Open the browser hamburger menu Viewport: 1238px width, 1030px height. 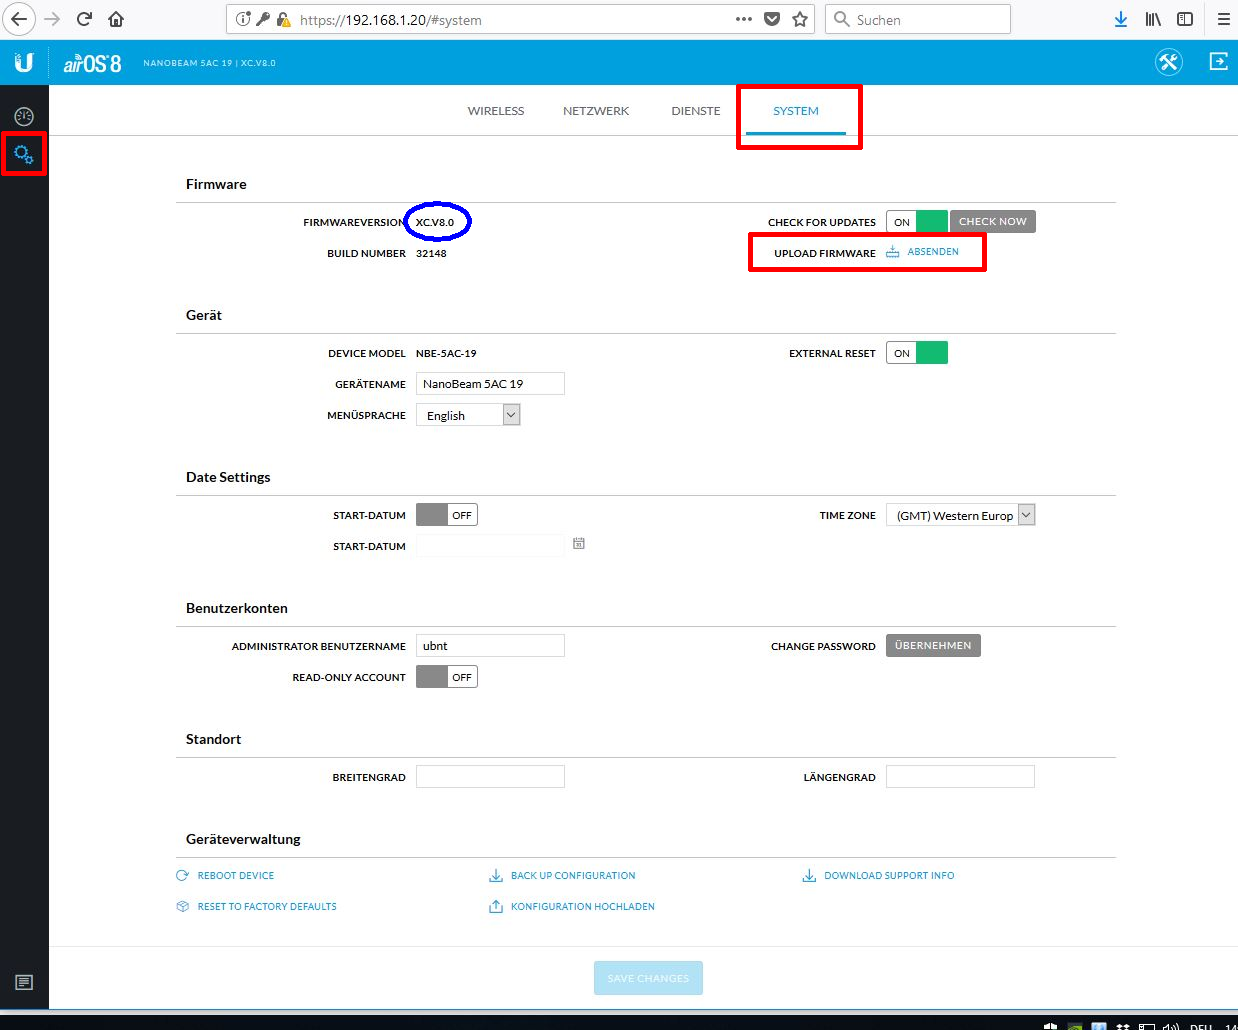point(1223,19)
